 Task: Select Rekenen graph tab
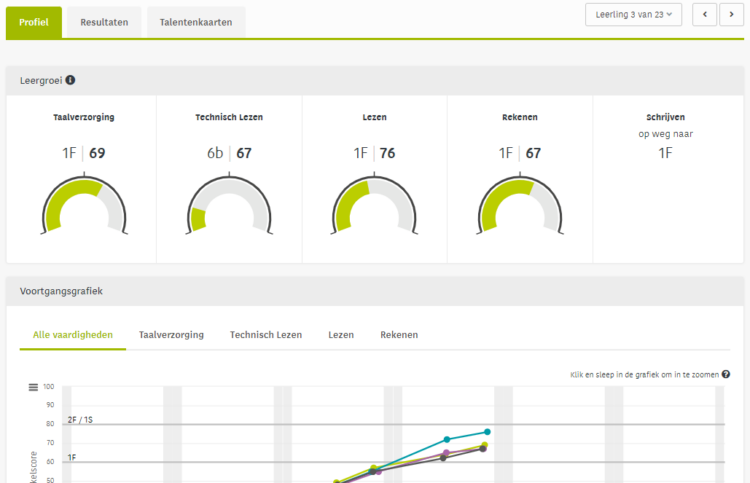click(x=399, y=335)
